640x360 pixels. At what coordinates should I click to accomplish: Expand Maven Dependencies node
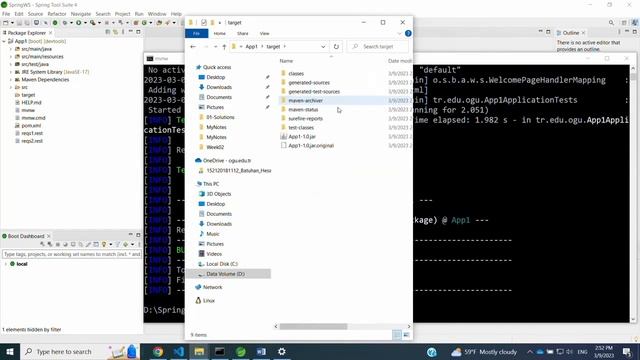click(11, 80)
